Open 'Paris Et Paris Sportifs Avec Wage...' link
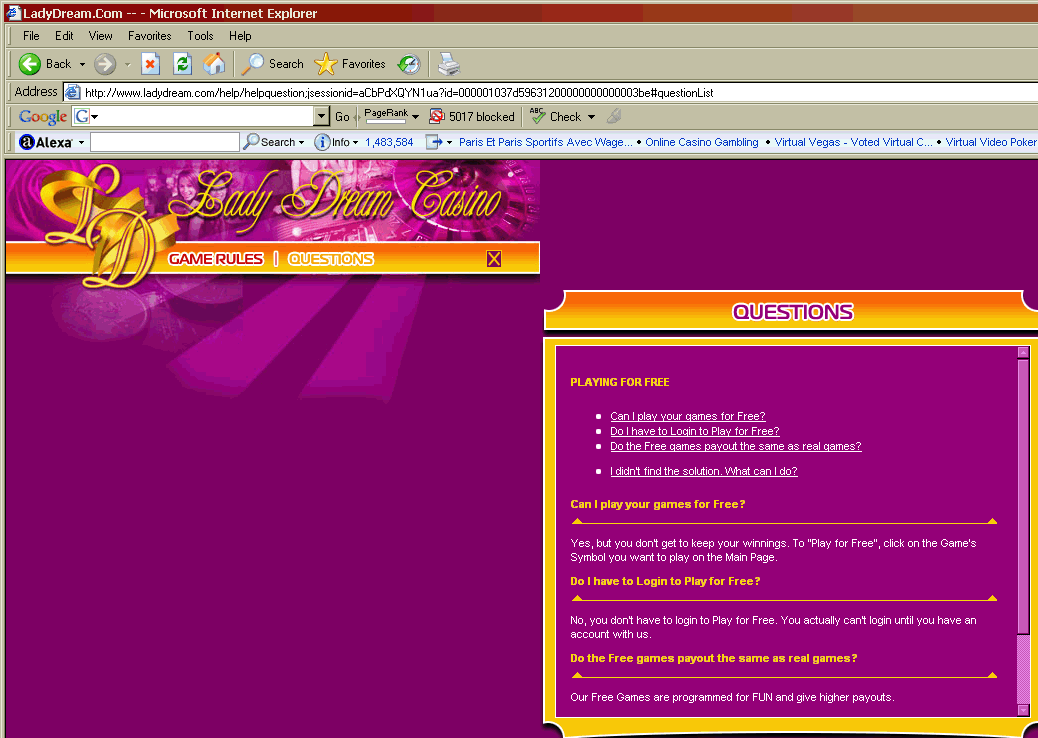The width and height of the screenshot is (1038, 738). (545, 142)
